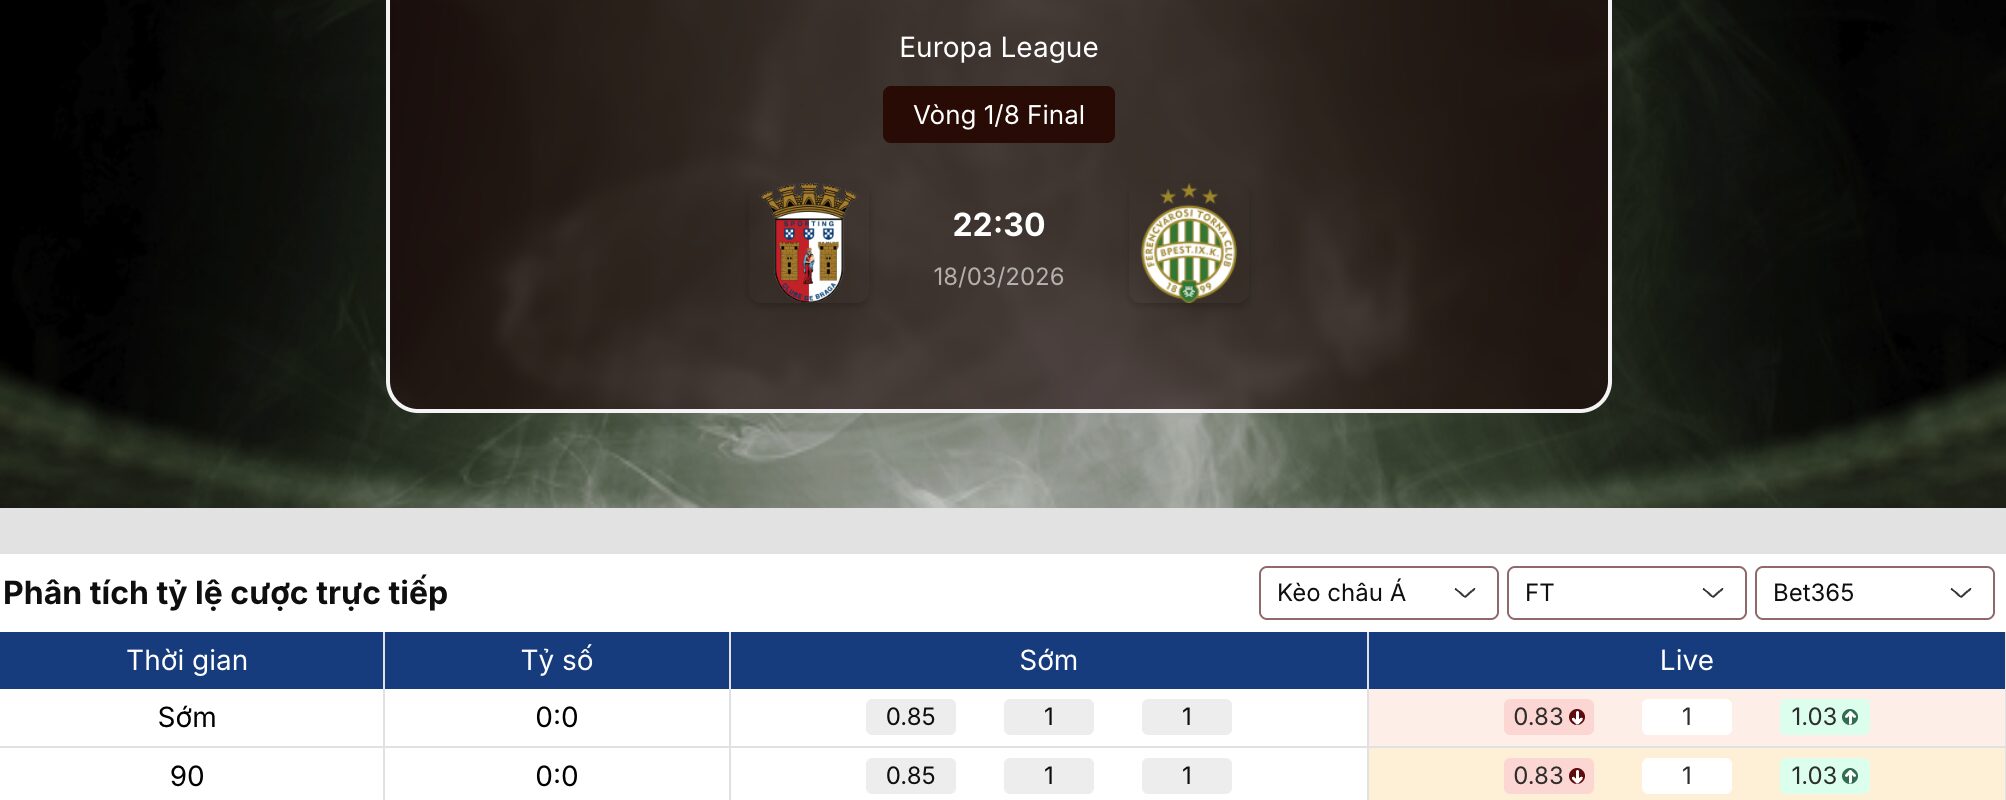
Task: Click the Vòng 1/8 Final badge
Action: point(997,114)
